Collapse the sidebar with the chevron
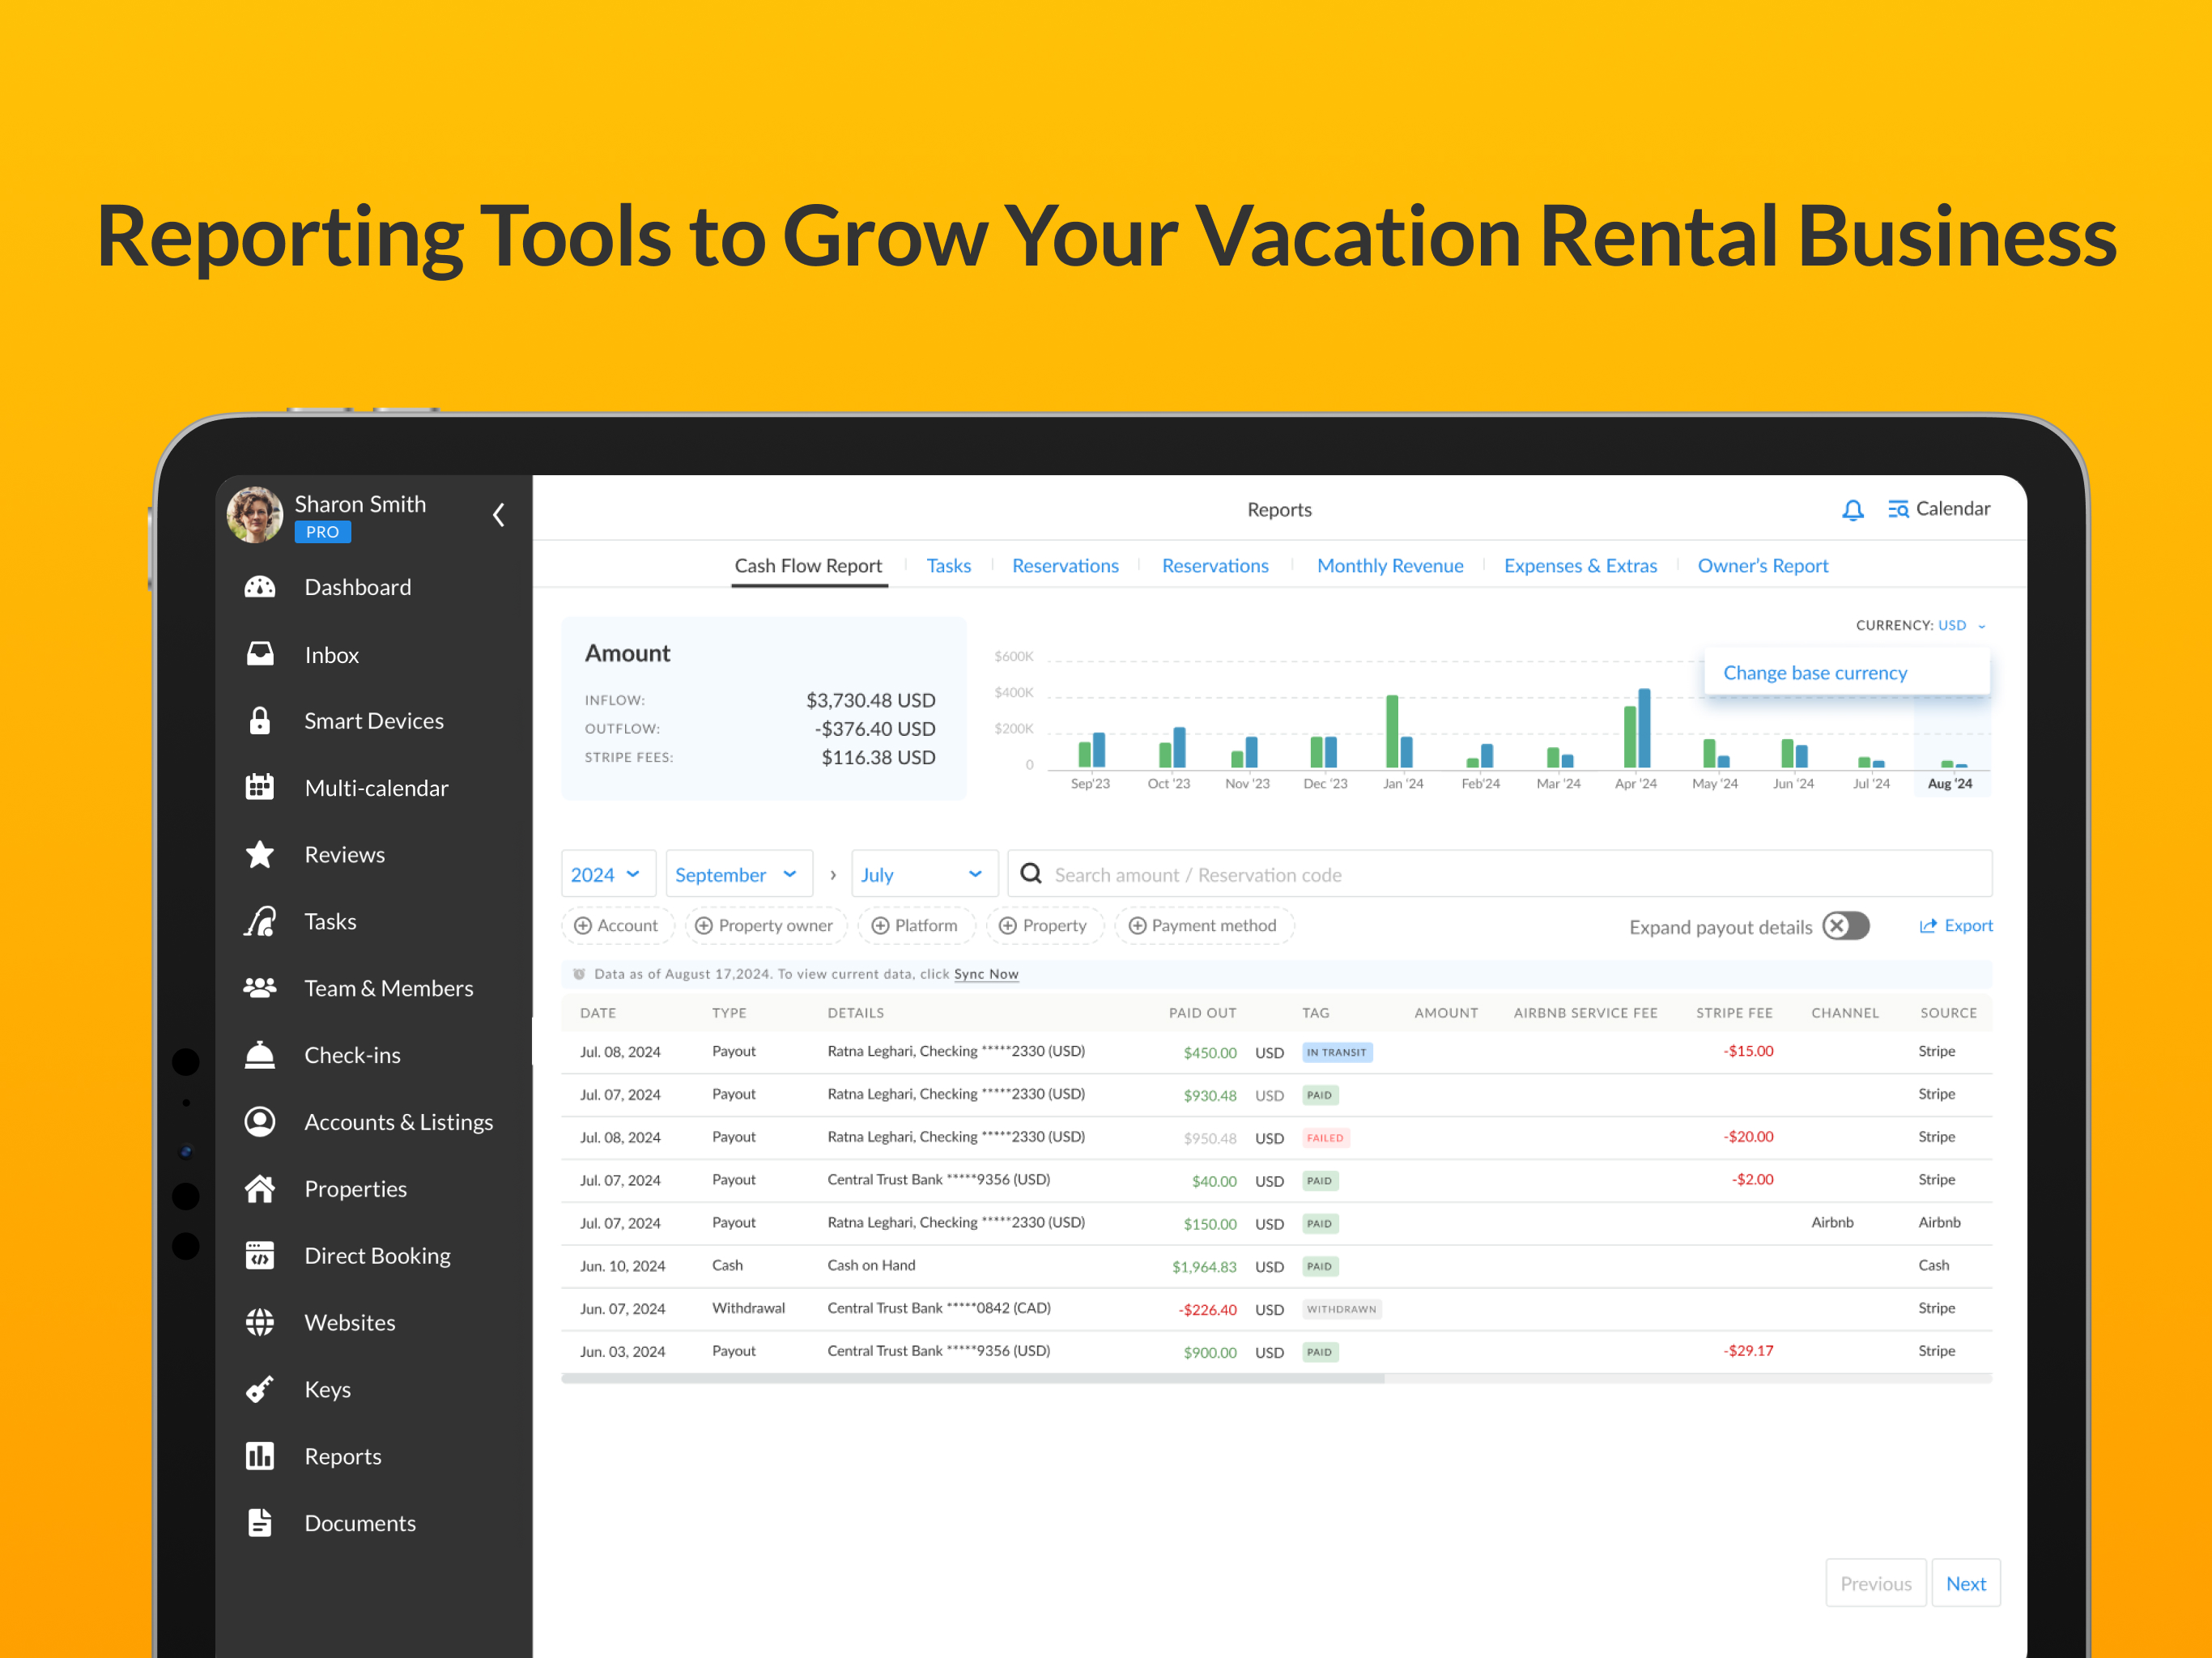Viewport: 2212px width, 1658px height. coord(499,515)
